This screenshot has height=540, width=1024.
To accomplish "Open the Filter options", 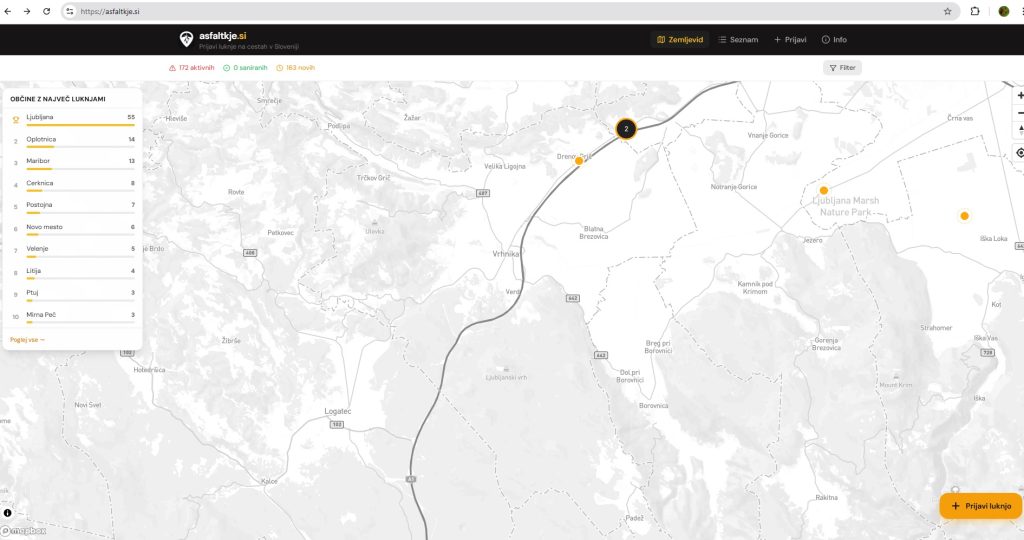I will tap(842, 68).
